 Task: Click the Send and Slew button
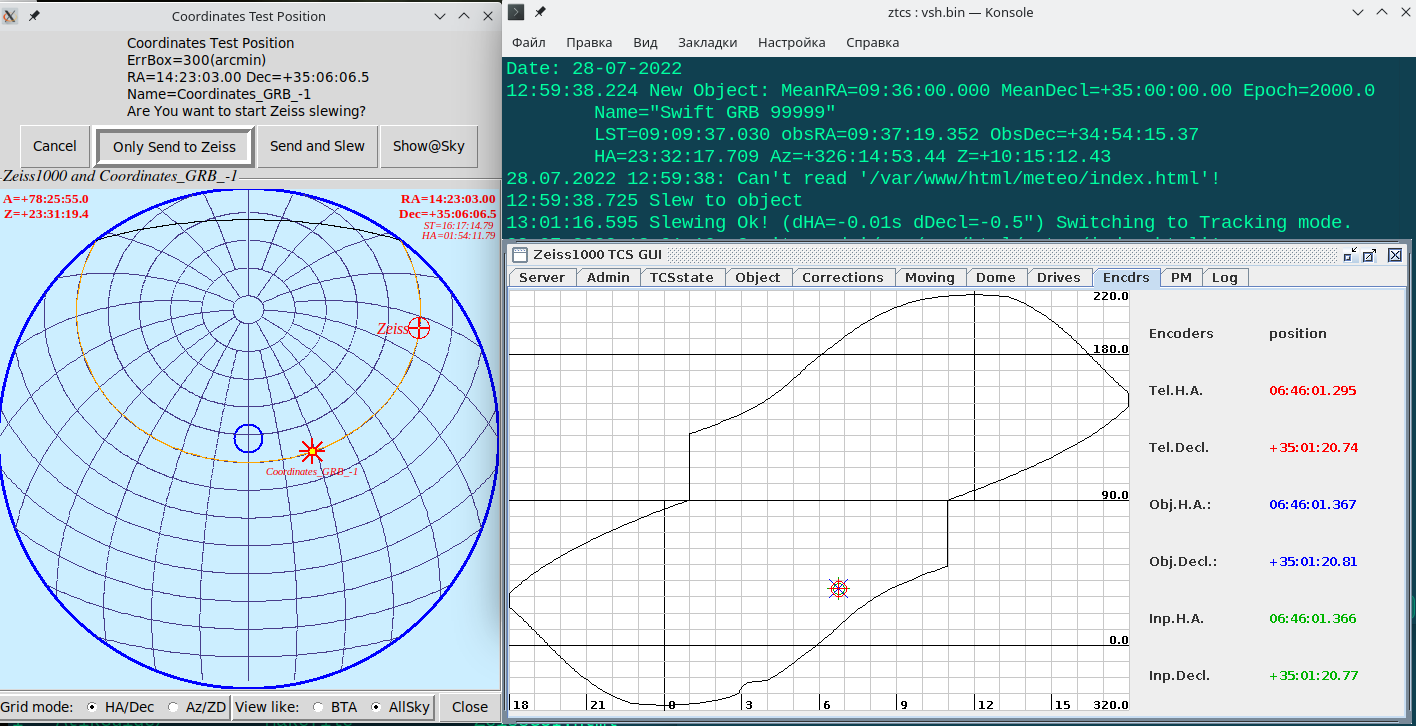pyautogui.click(x=317, y=146)
